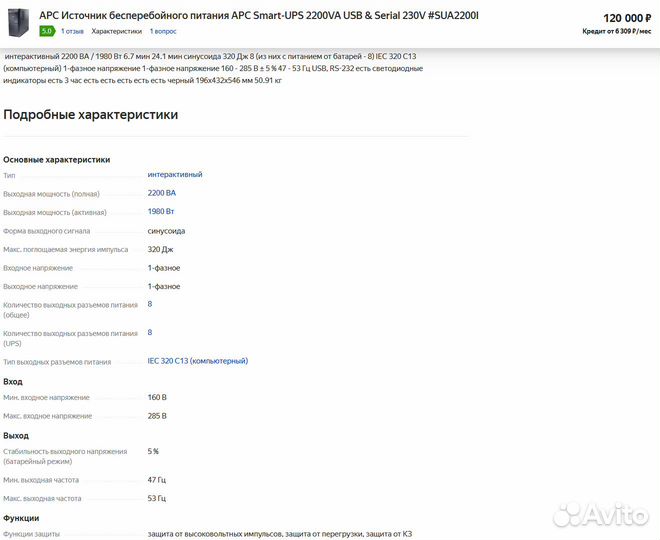Click the 'Форма выходного сигнала' label
The height and width of the screenshot is (540, 660).
46,231
